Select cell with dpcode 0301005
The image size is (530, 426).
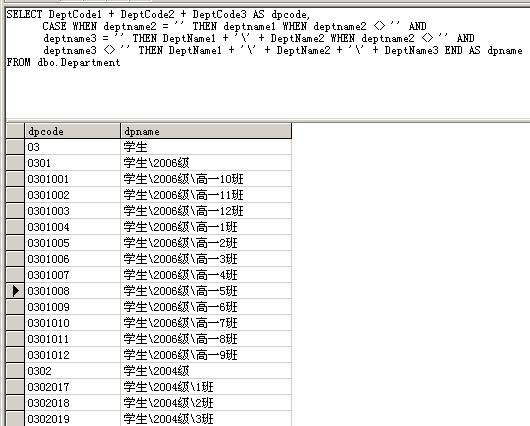[x=73, y=243]
